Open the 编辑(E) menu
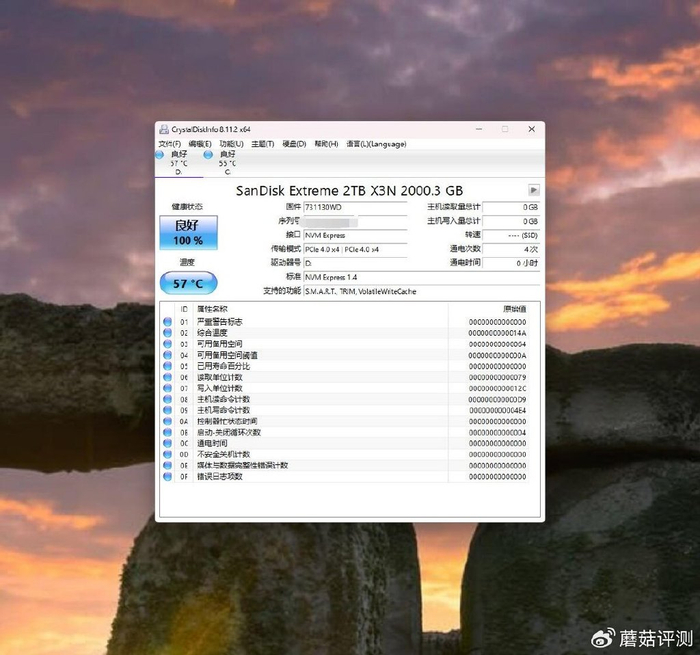Viewport: 700px width, 655px height. [200, 144]
